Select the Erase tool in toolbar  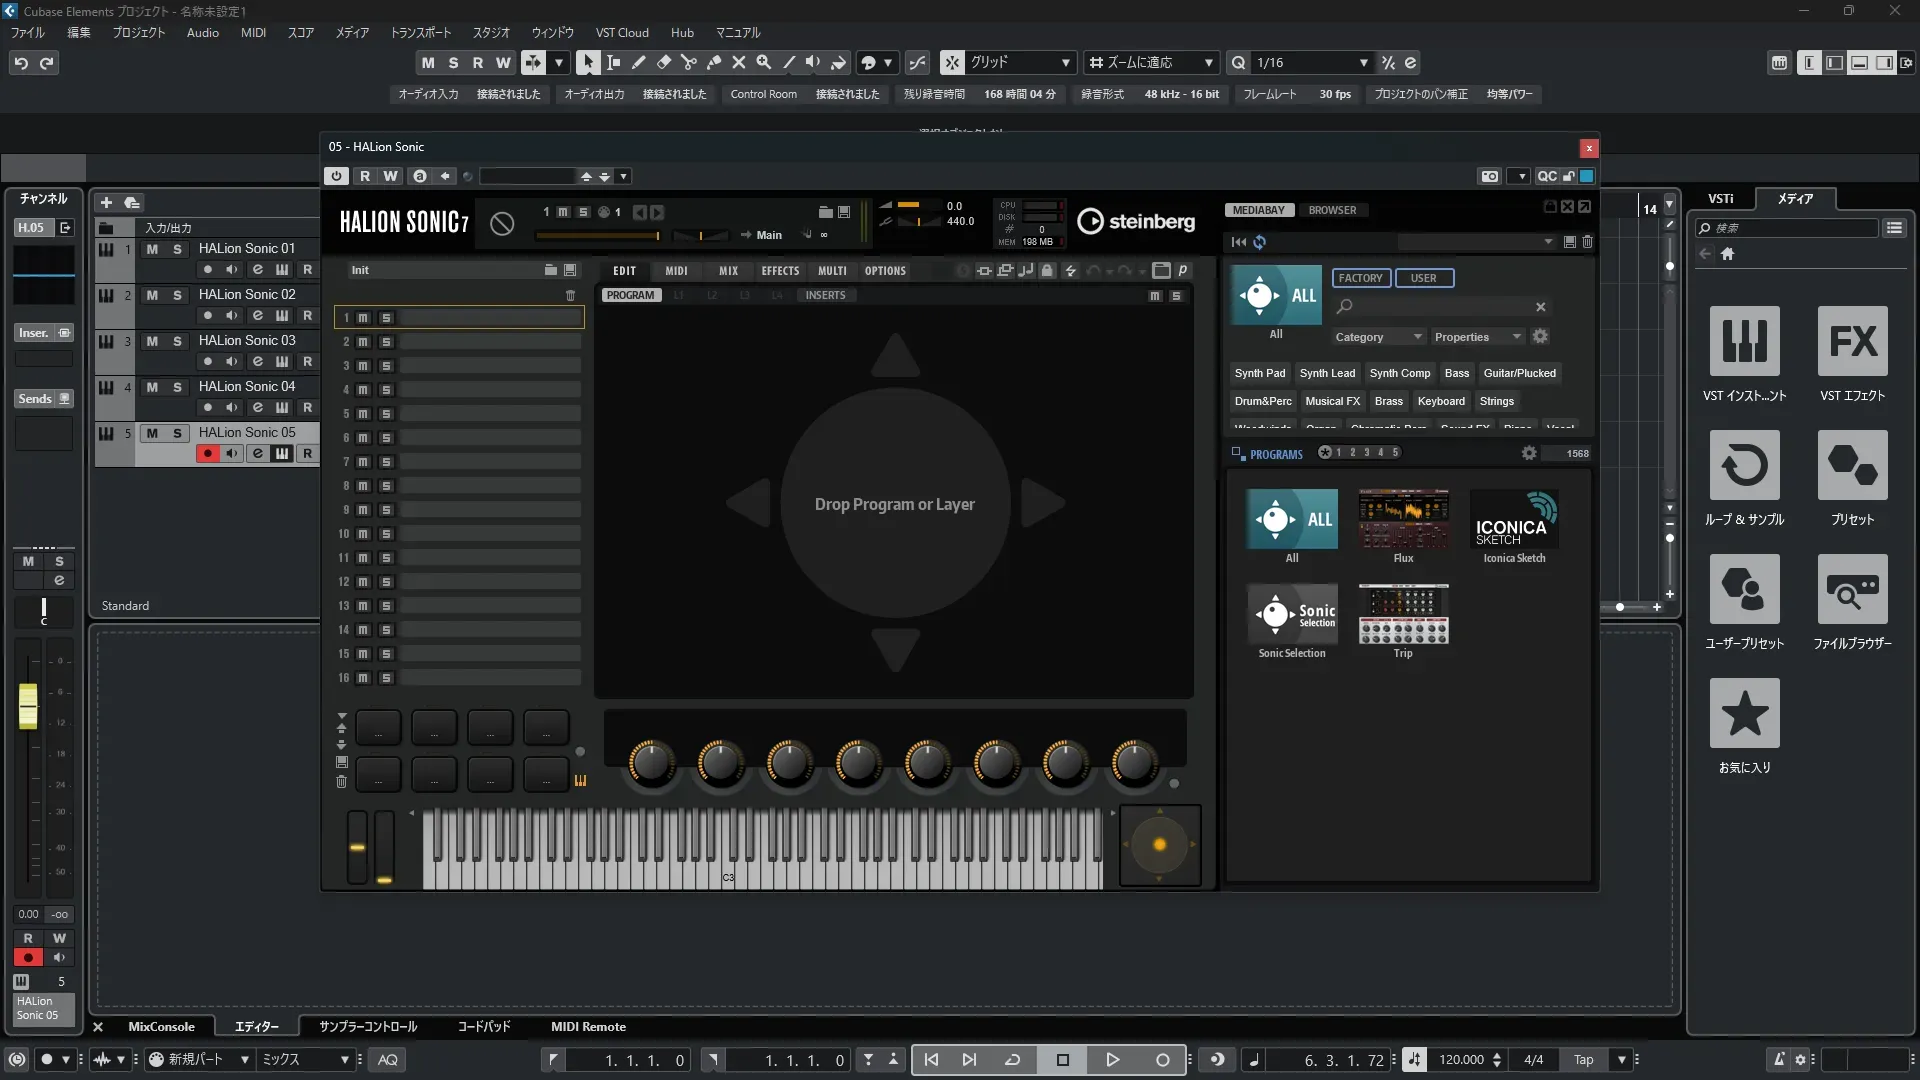tap(663, 62)
